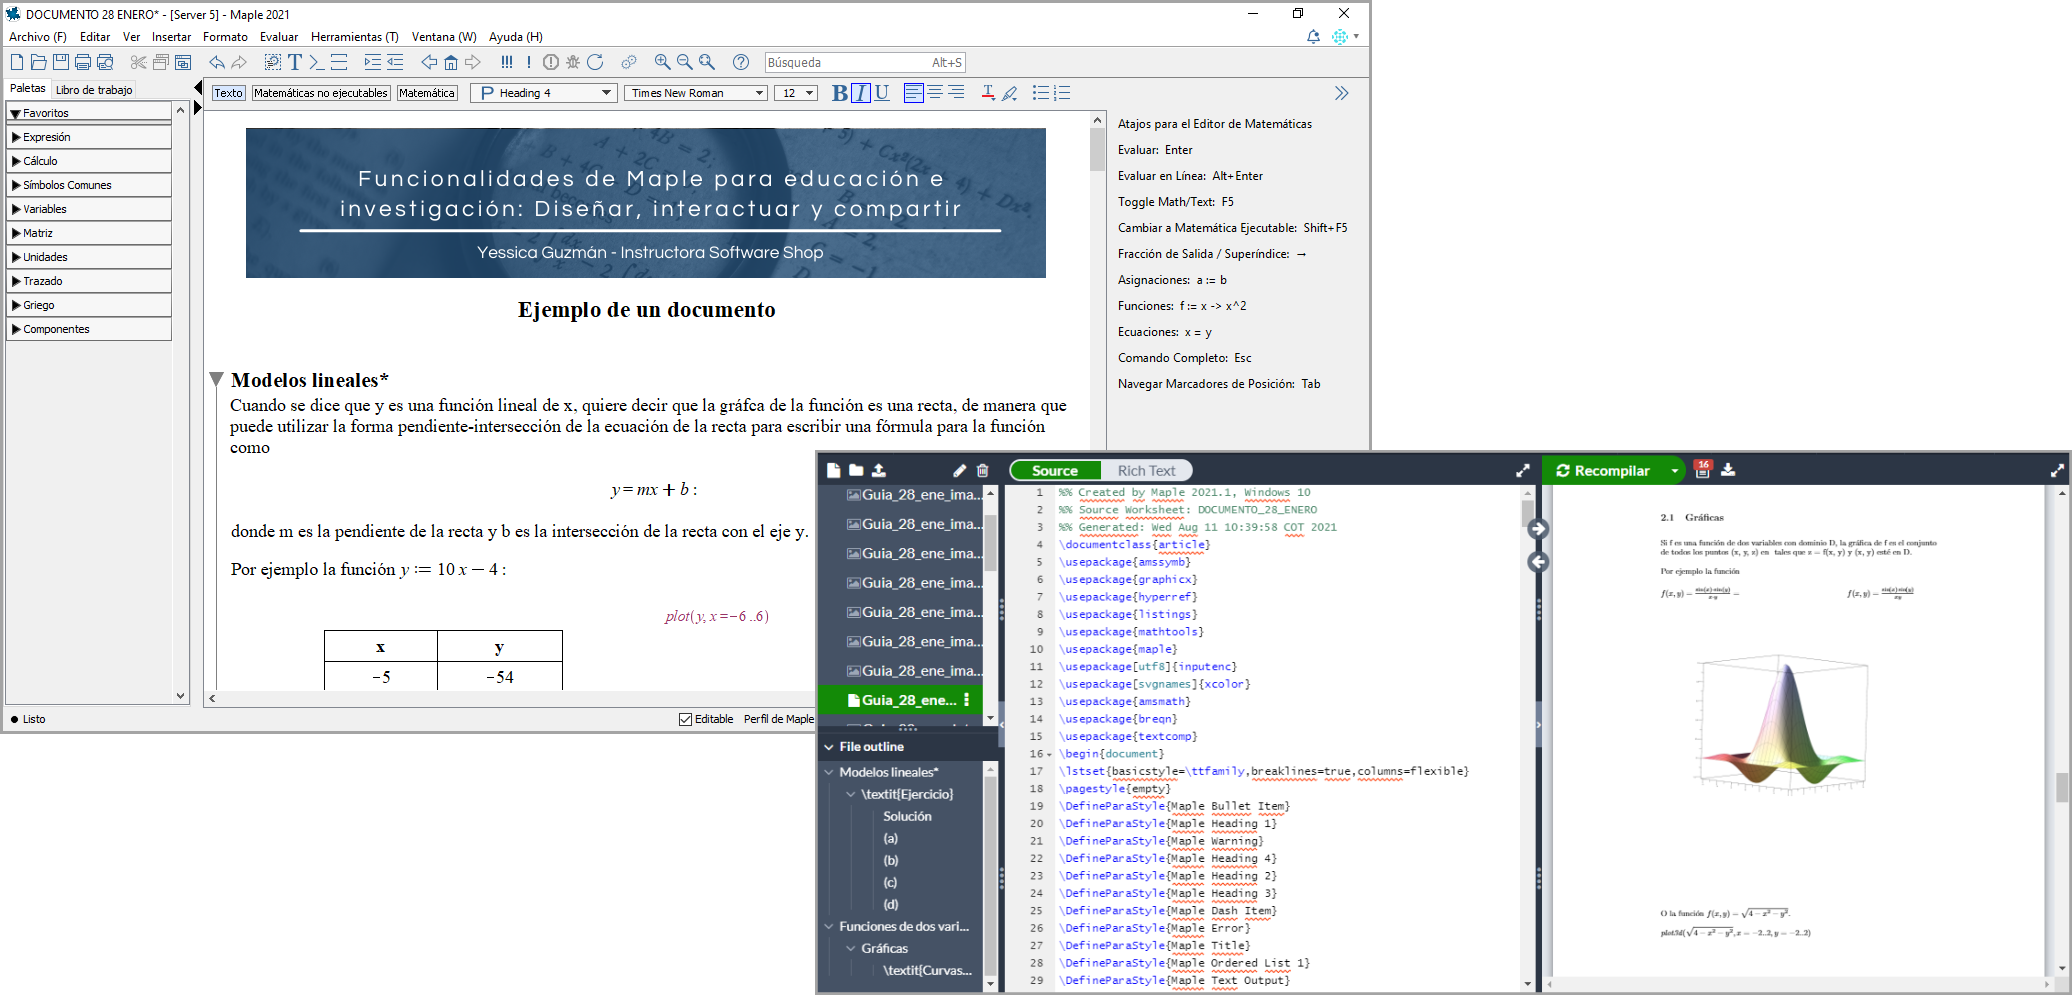Image resolution: width=2072 pixels, height=995 pixels.
Task: Toggle Underline formatting
Action: (881, 93)
